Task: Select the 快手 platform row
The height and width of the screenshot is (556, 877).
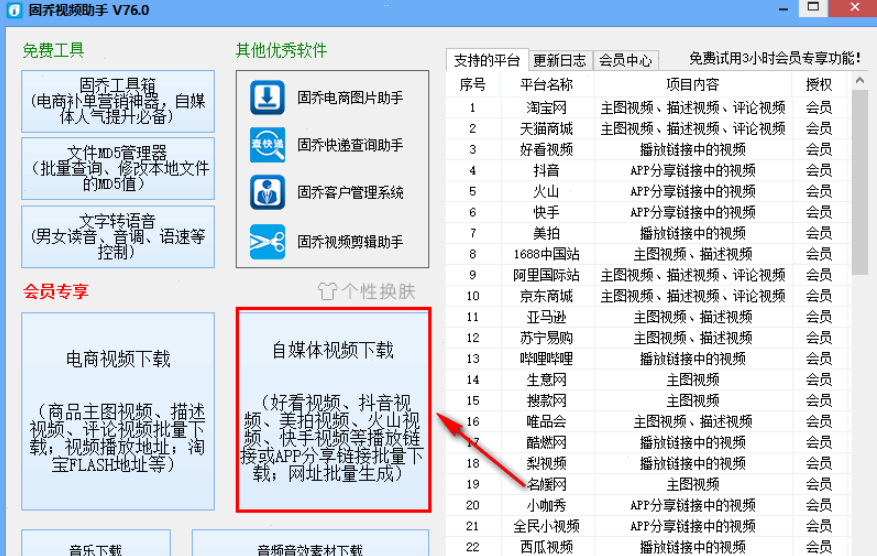Action: coord(648,212)
